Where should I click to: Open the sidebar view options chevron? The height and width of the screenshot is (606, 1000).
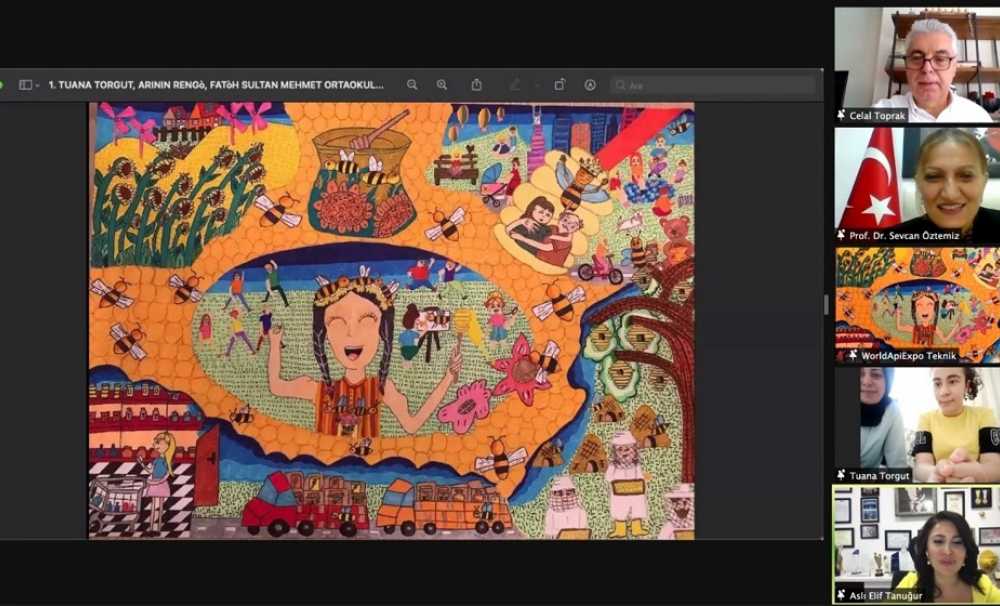[38, 85]
